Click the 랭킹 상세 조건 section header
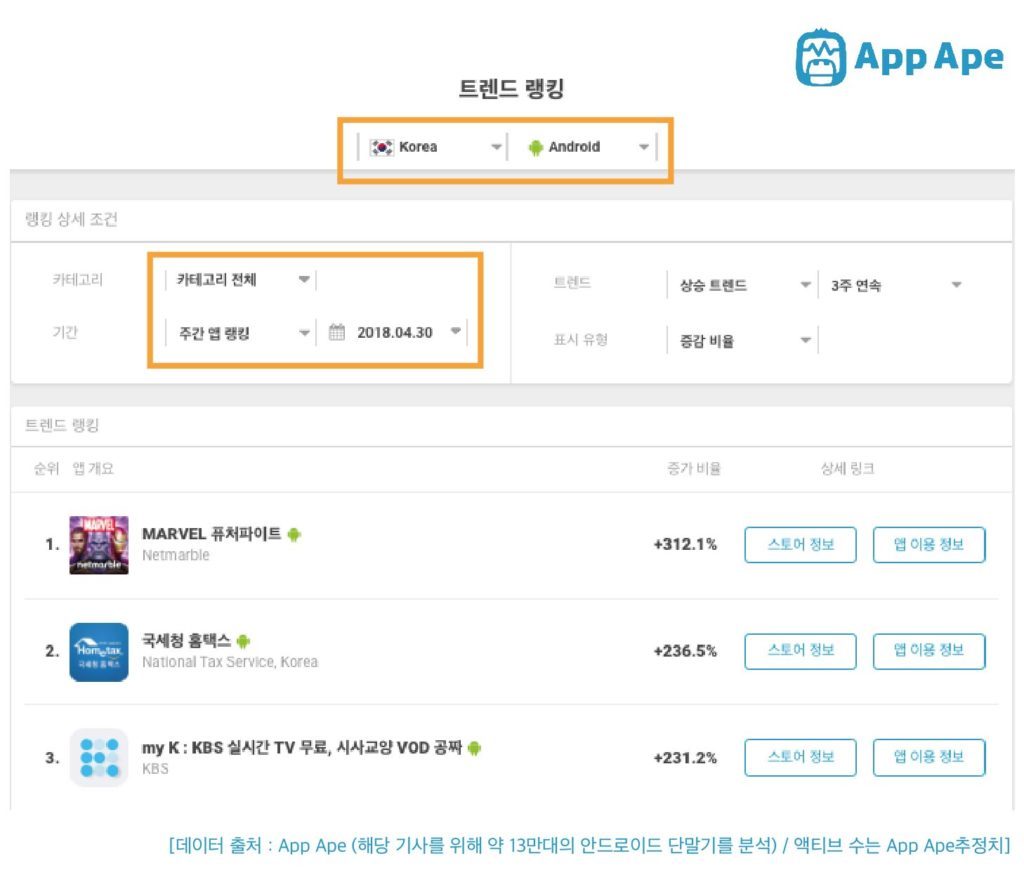The height and width of the screenshot is (882, 1024). tap(71, 219)
